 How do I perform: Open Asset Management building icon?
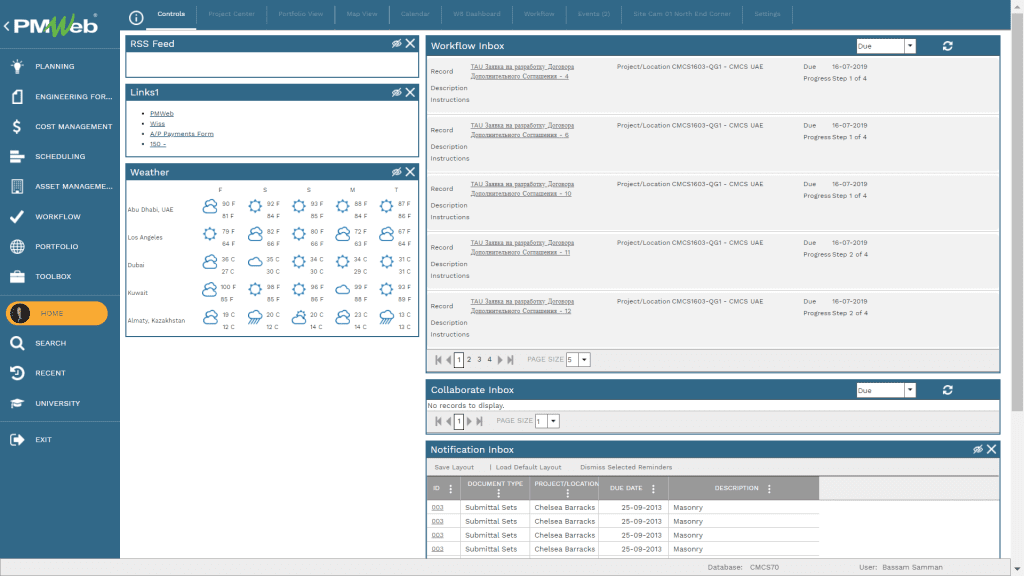[x=18, y=186]
